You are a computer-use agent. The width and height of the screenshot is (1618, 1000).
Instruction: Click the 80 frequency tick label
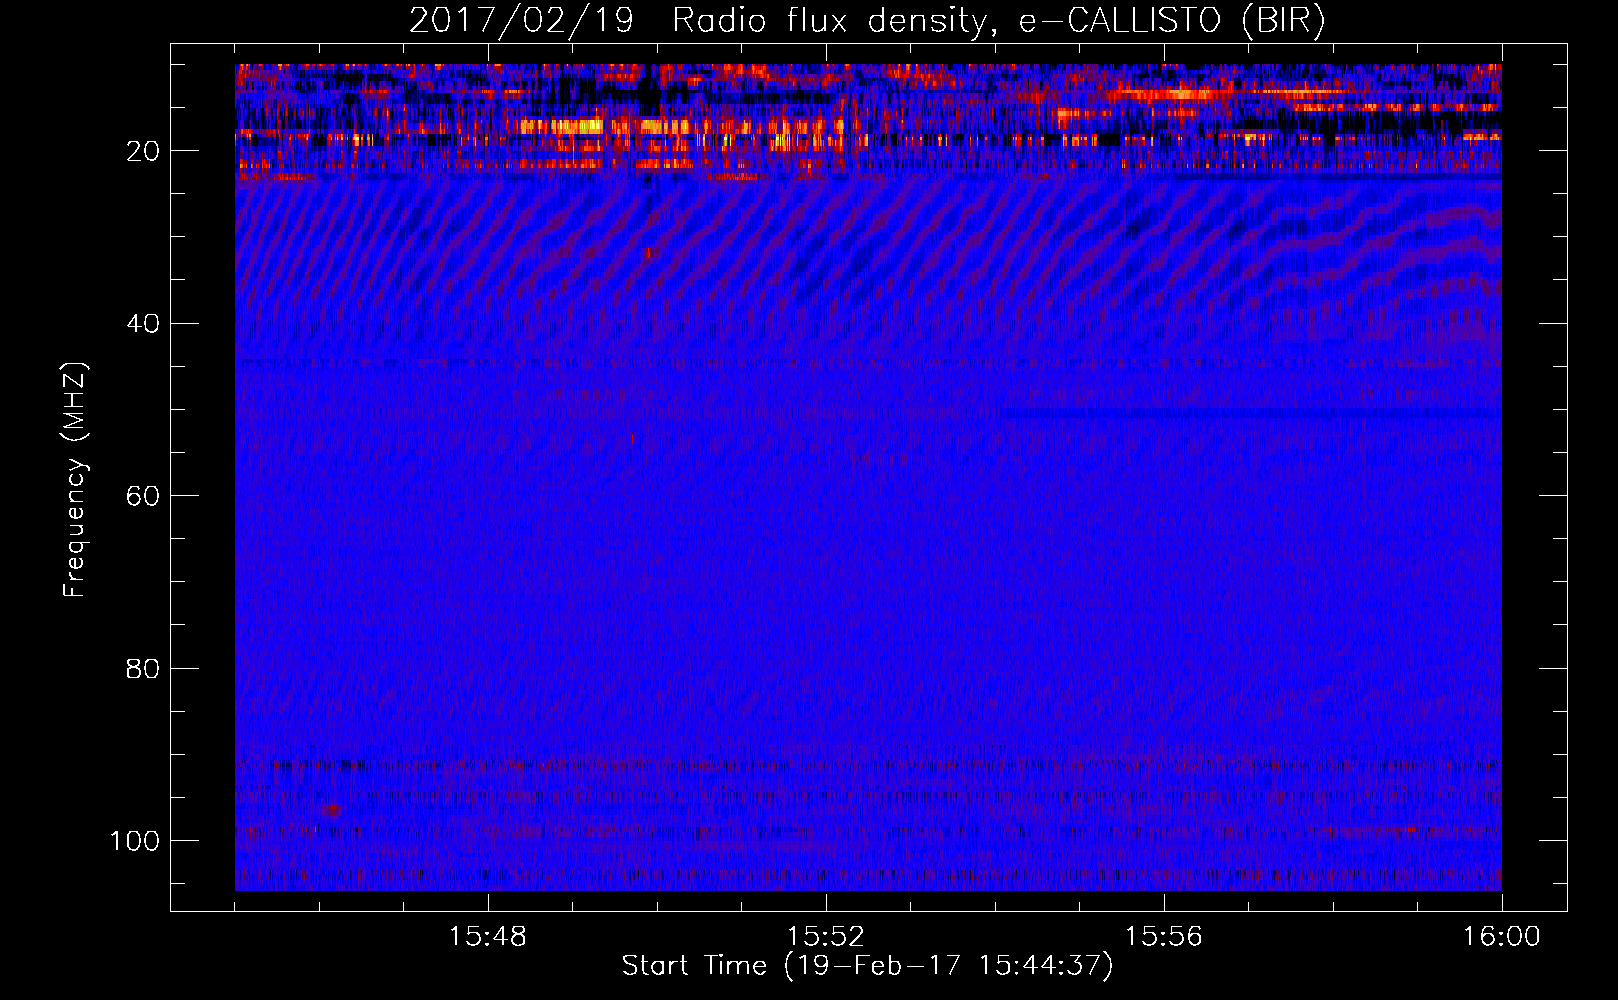144,668
